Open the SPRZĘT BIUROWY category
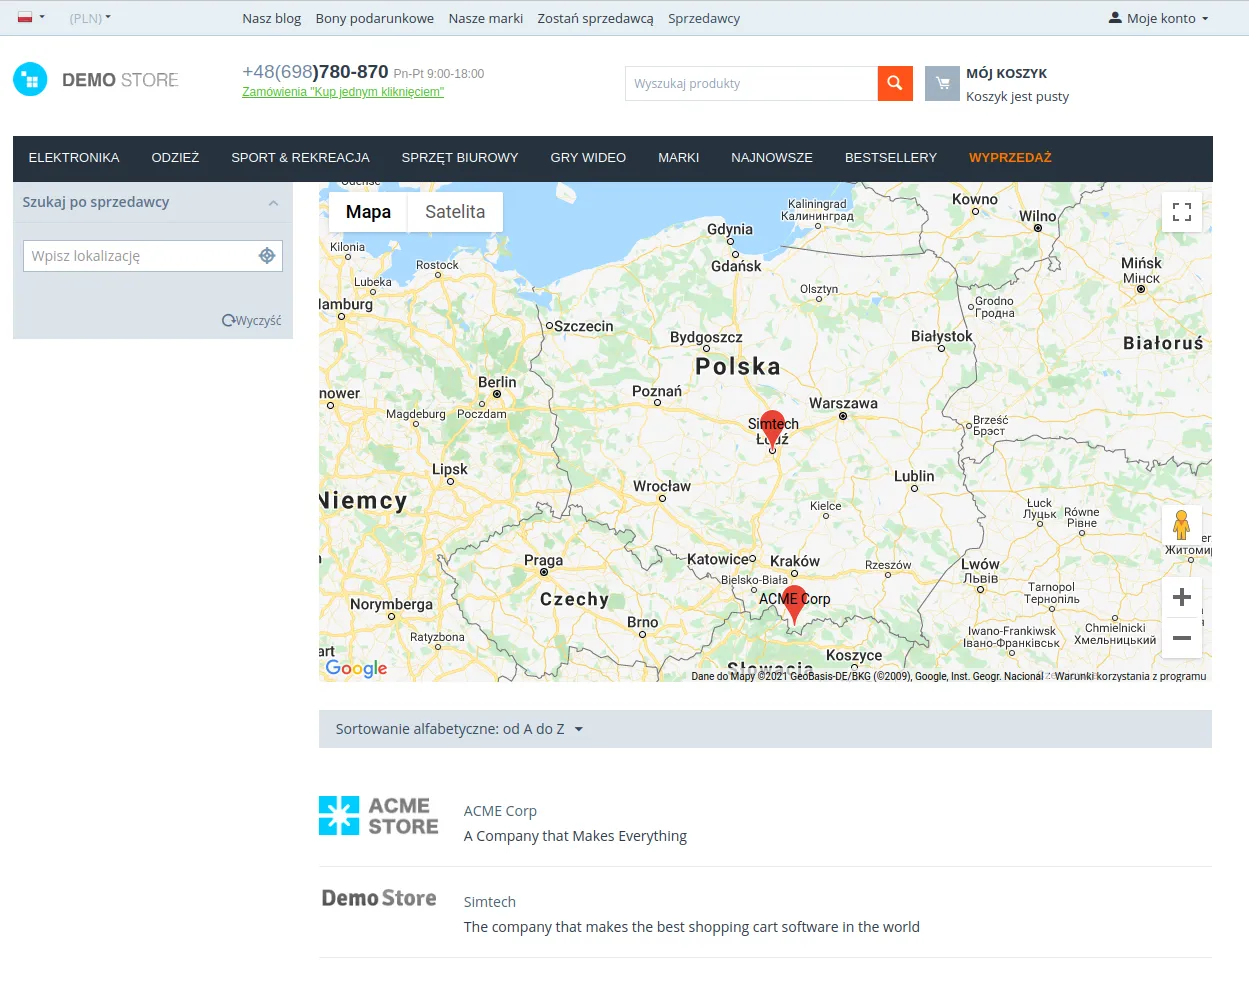 coord(460,158)
